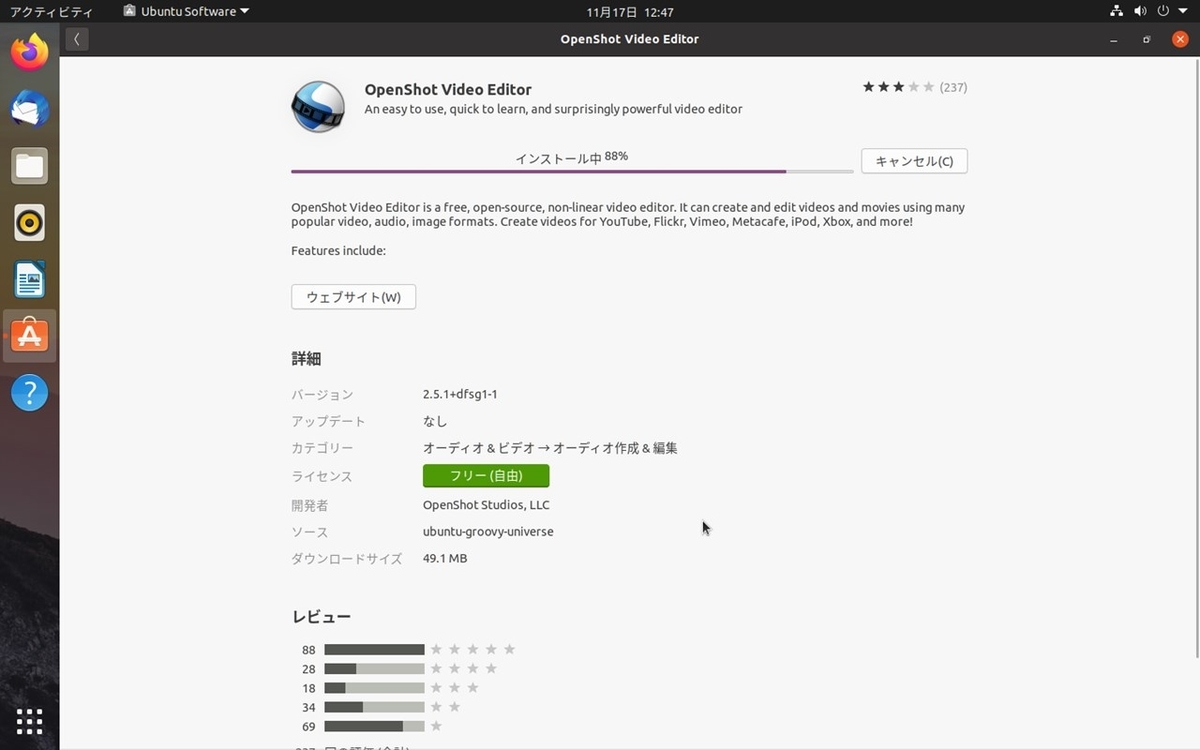This screenshot has width=1200, height=750.
Task: Click the install progress bar
Action: click(x=572, y=172)
